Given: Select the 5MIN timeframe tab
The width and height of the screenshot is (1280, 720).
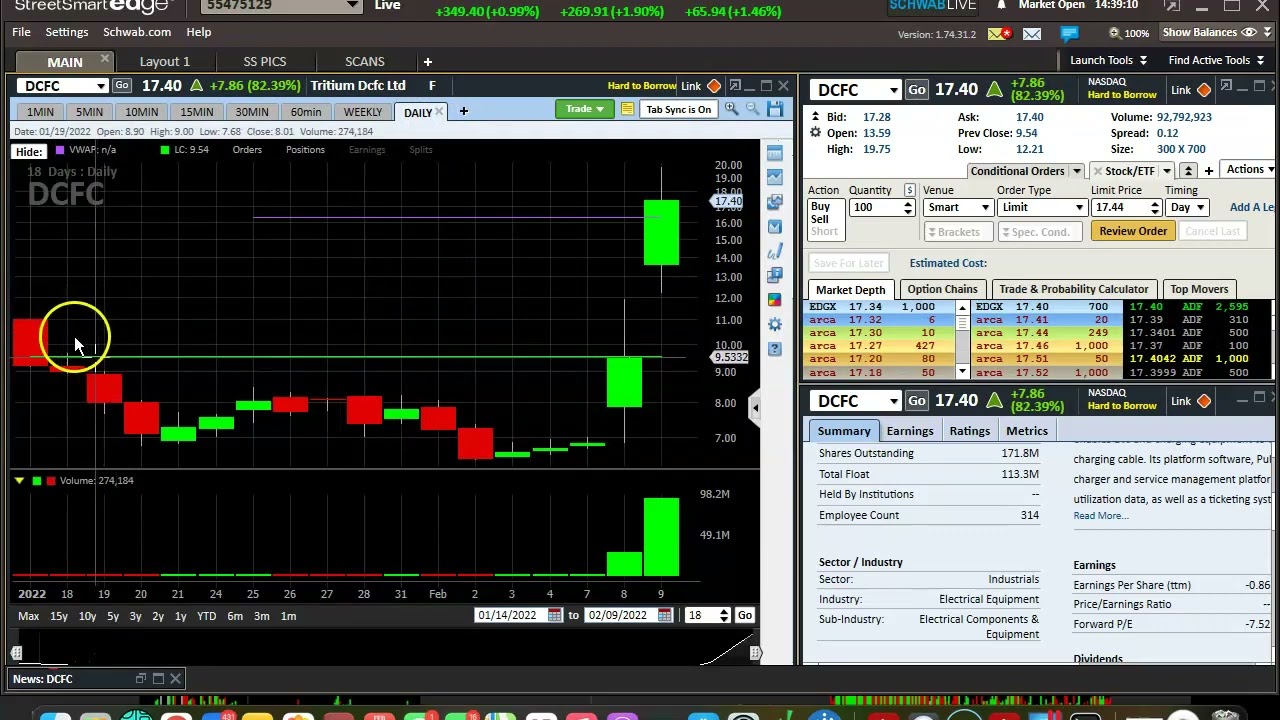Looking at the screenshot, I should tap(89, 112).
